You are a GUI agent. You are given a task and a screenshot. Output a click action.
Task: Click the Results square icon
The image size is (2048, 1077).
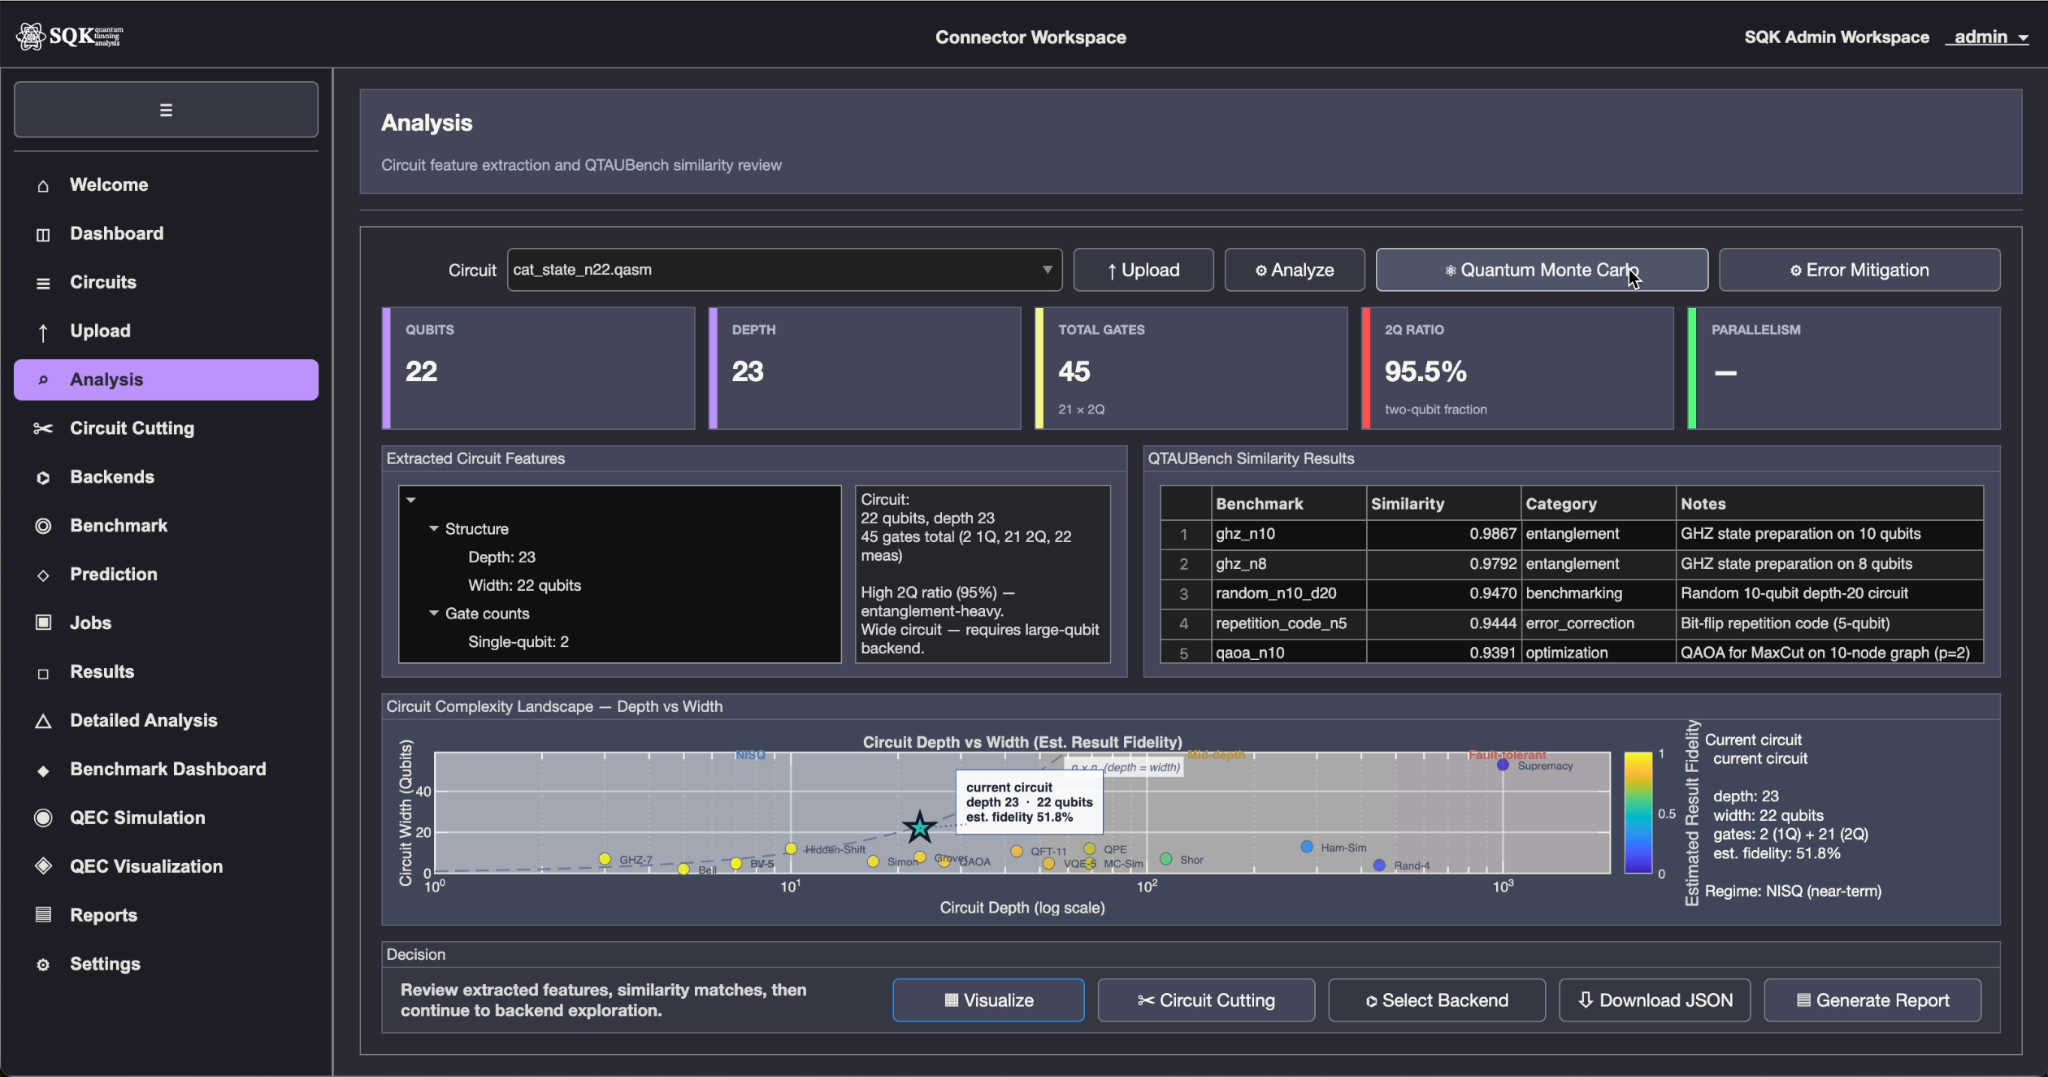(x=43, y=673)
